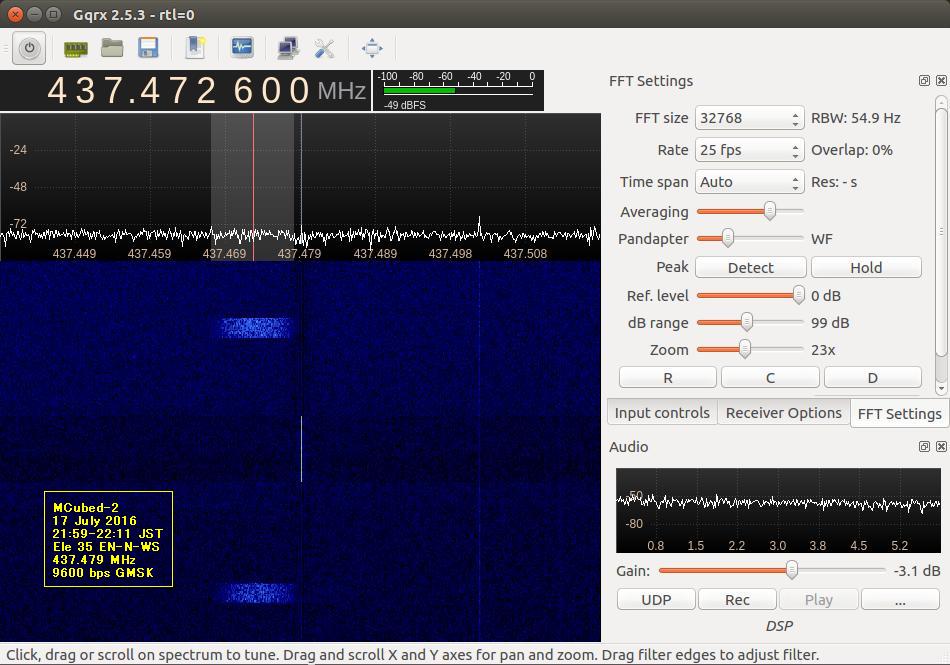950x665 pixels.
Task: Click the status bar hint about tuning
Action: pyautogui.click(x=413, y=655)
